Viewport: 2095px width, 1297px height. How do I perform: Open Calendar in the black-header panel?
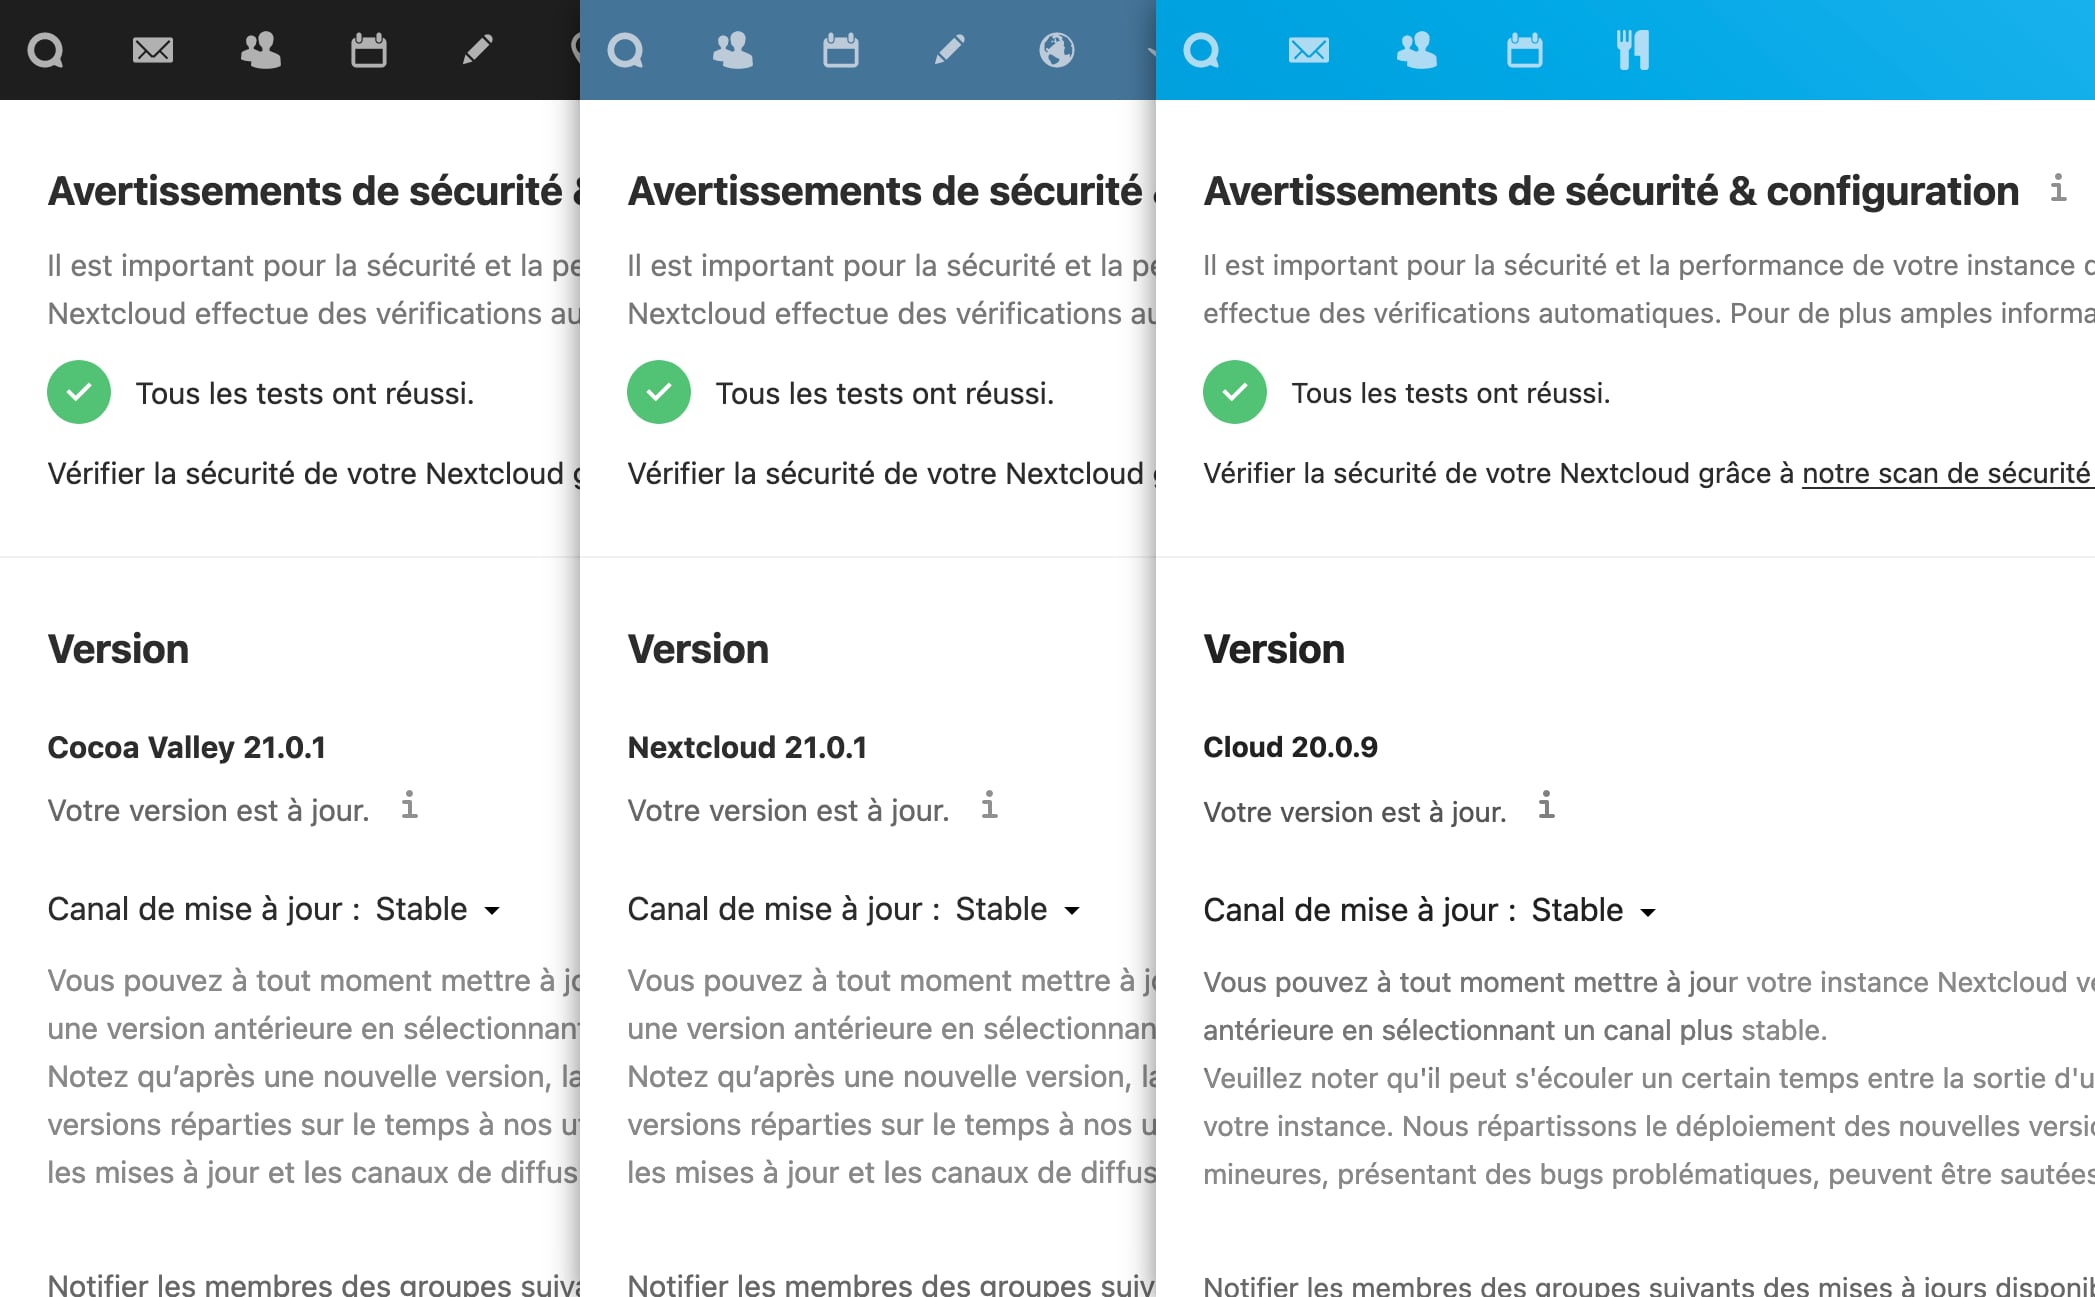tap(369, 50)
